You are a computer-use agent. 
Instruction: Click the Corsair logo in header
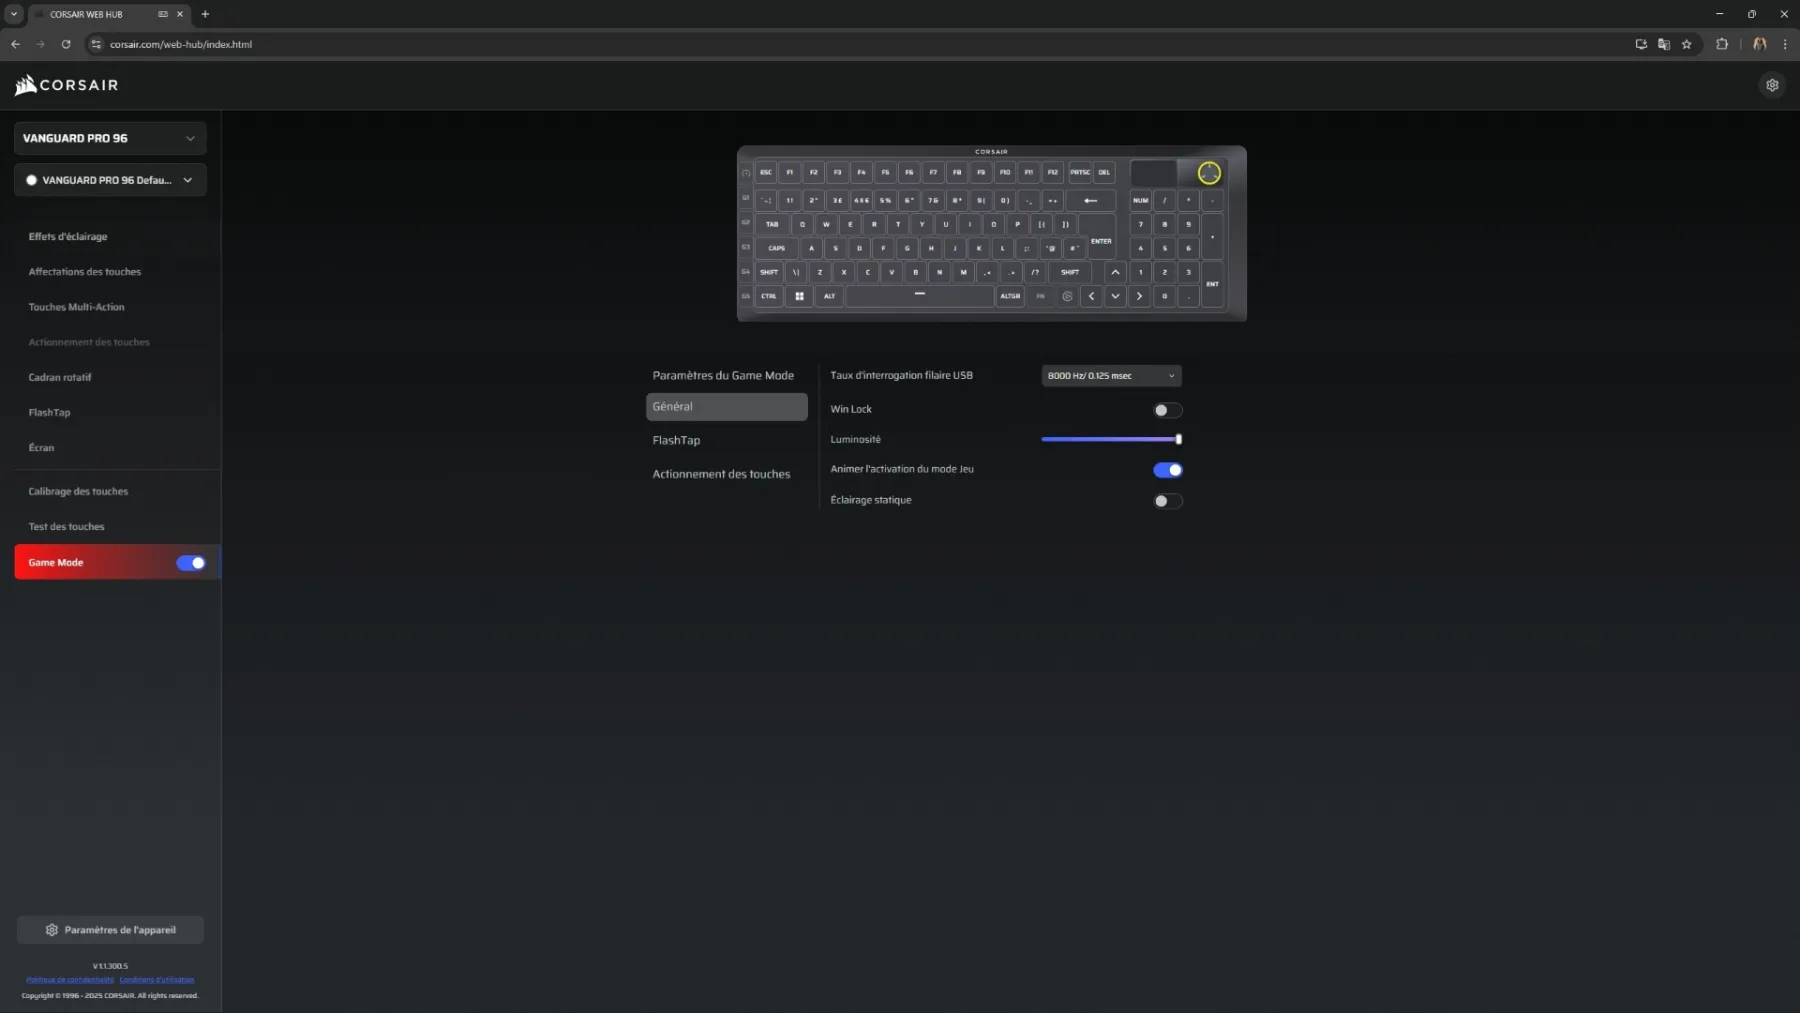click(x=67, y=85)
